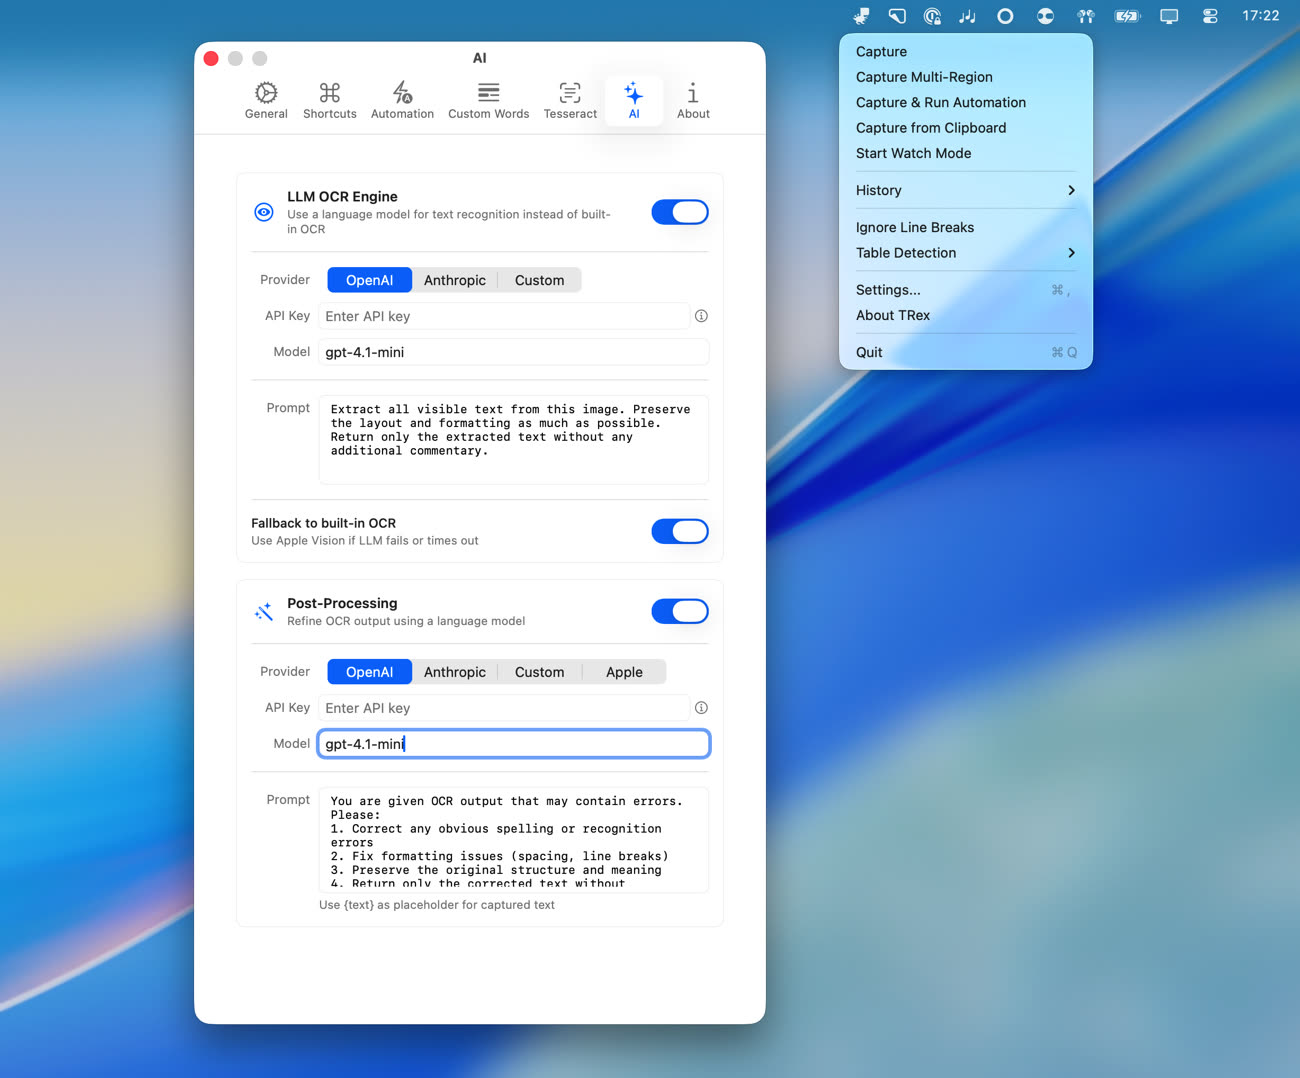
Task: Open the Shortcuts settings tab
Action: point(329,101)
